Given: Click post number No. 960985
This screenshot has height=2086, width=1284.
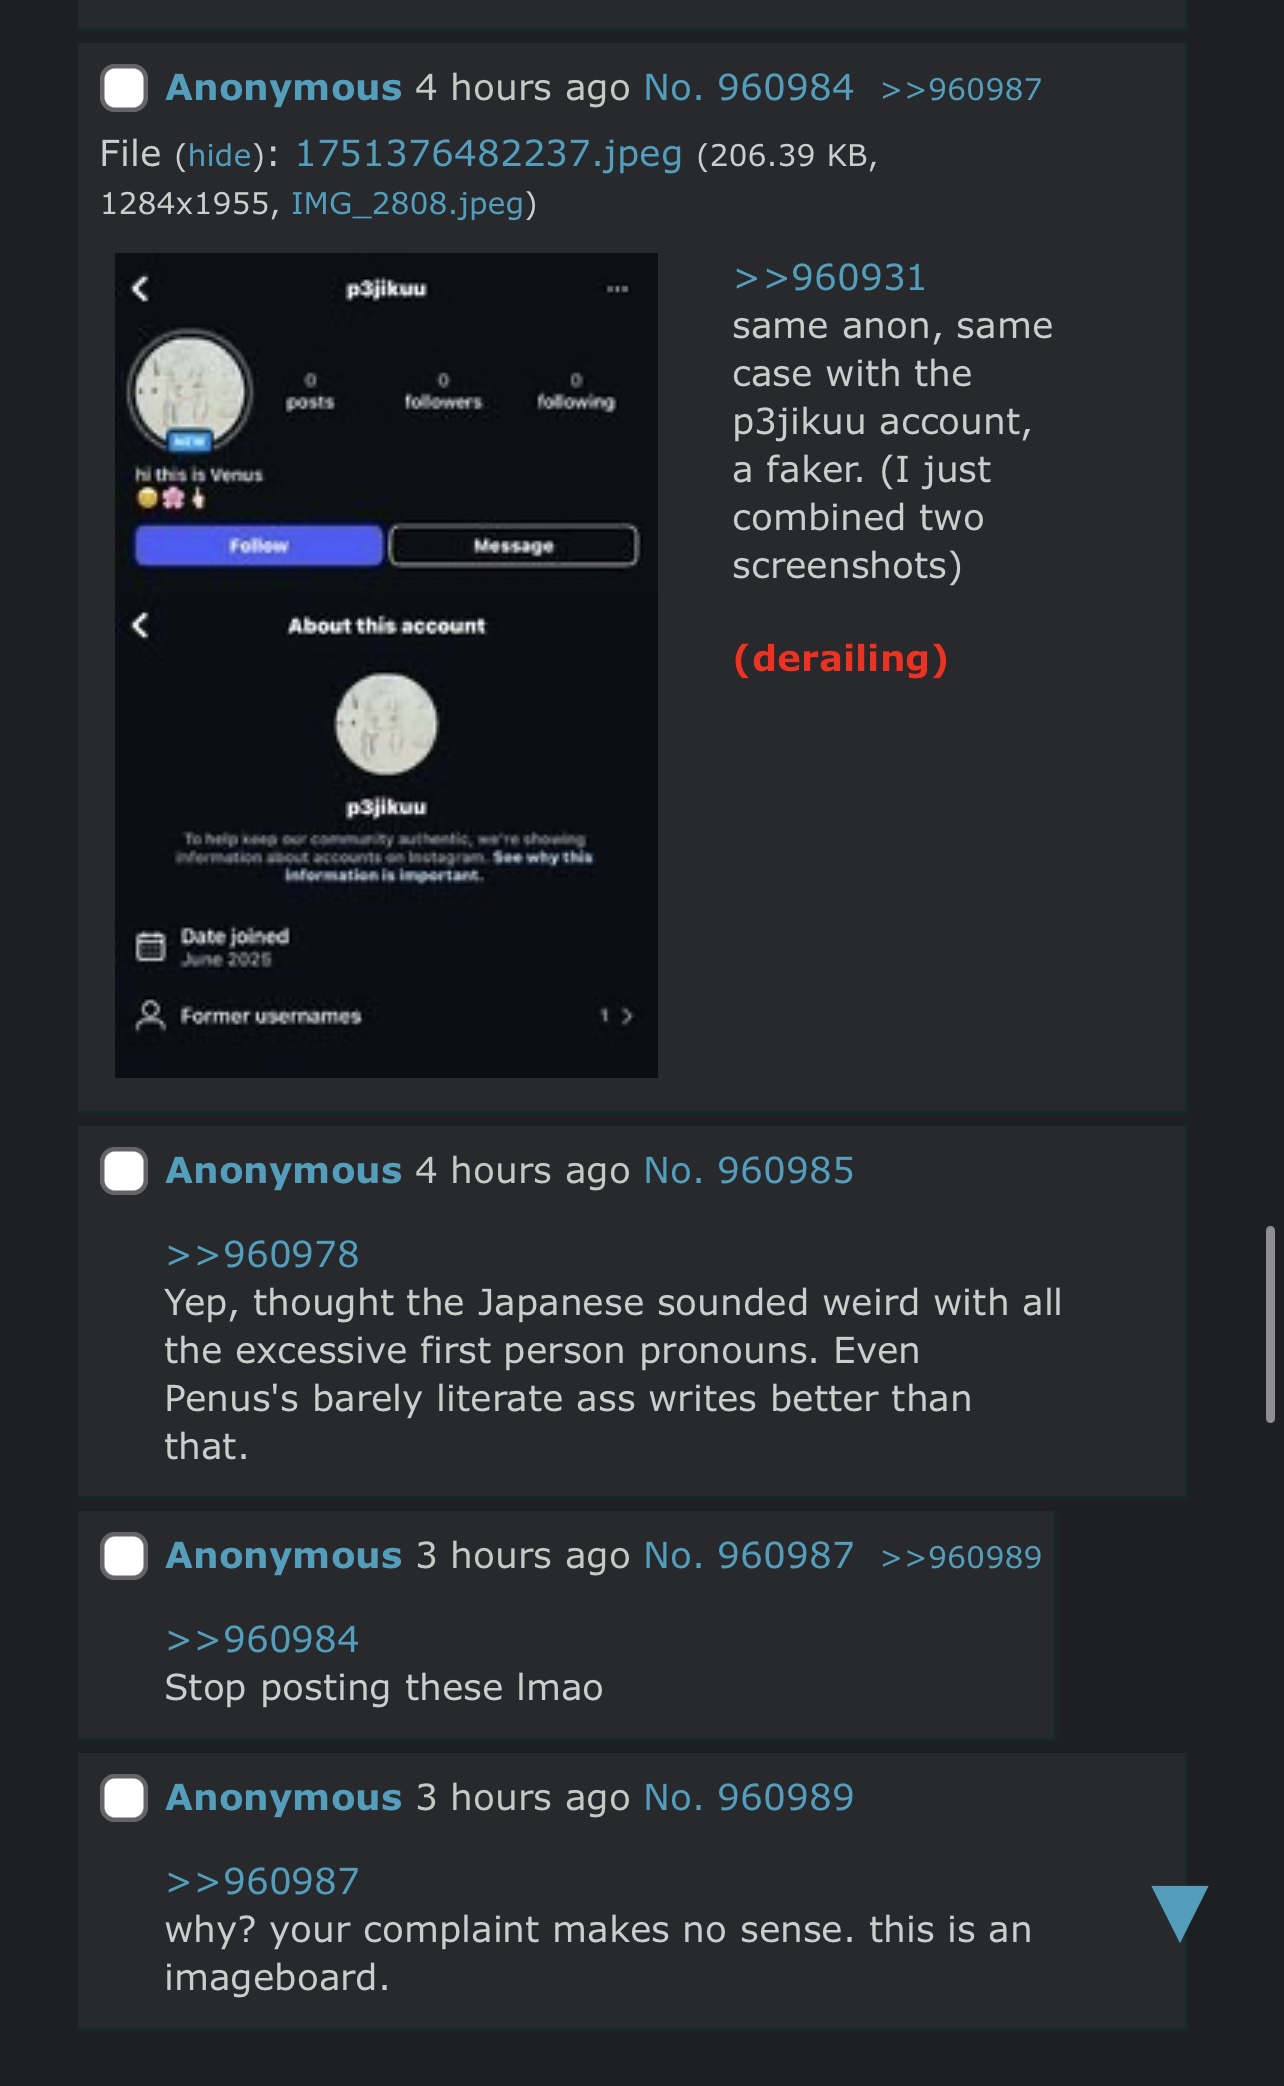Looking at the screenshot, I should 749,1171.
